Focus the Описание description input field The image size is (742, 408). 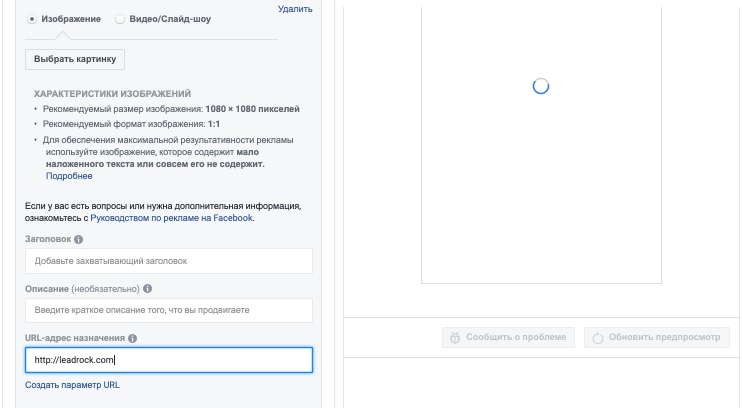pos(169,310)
